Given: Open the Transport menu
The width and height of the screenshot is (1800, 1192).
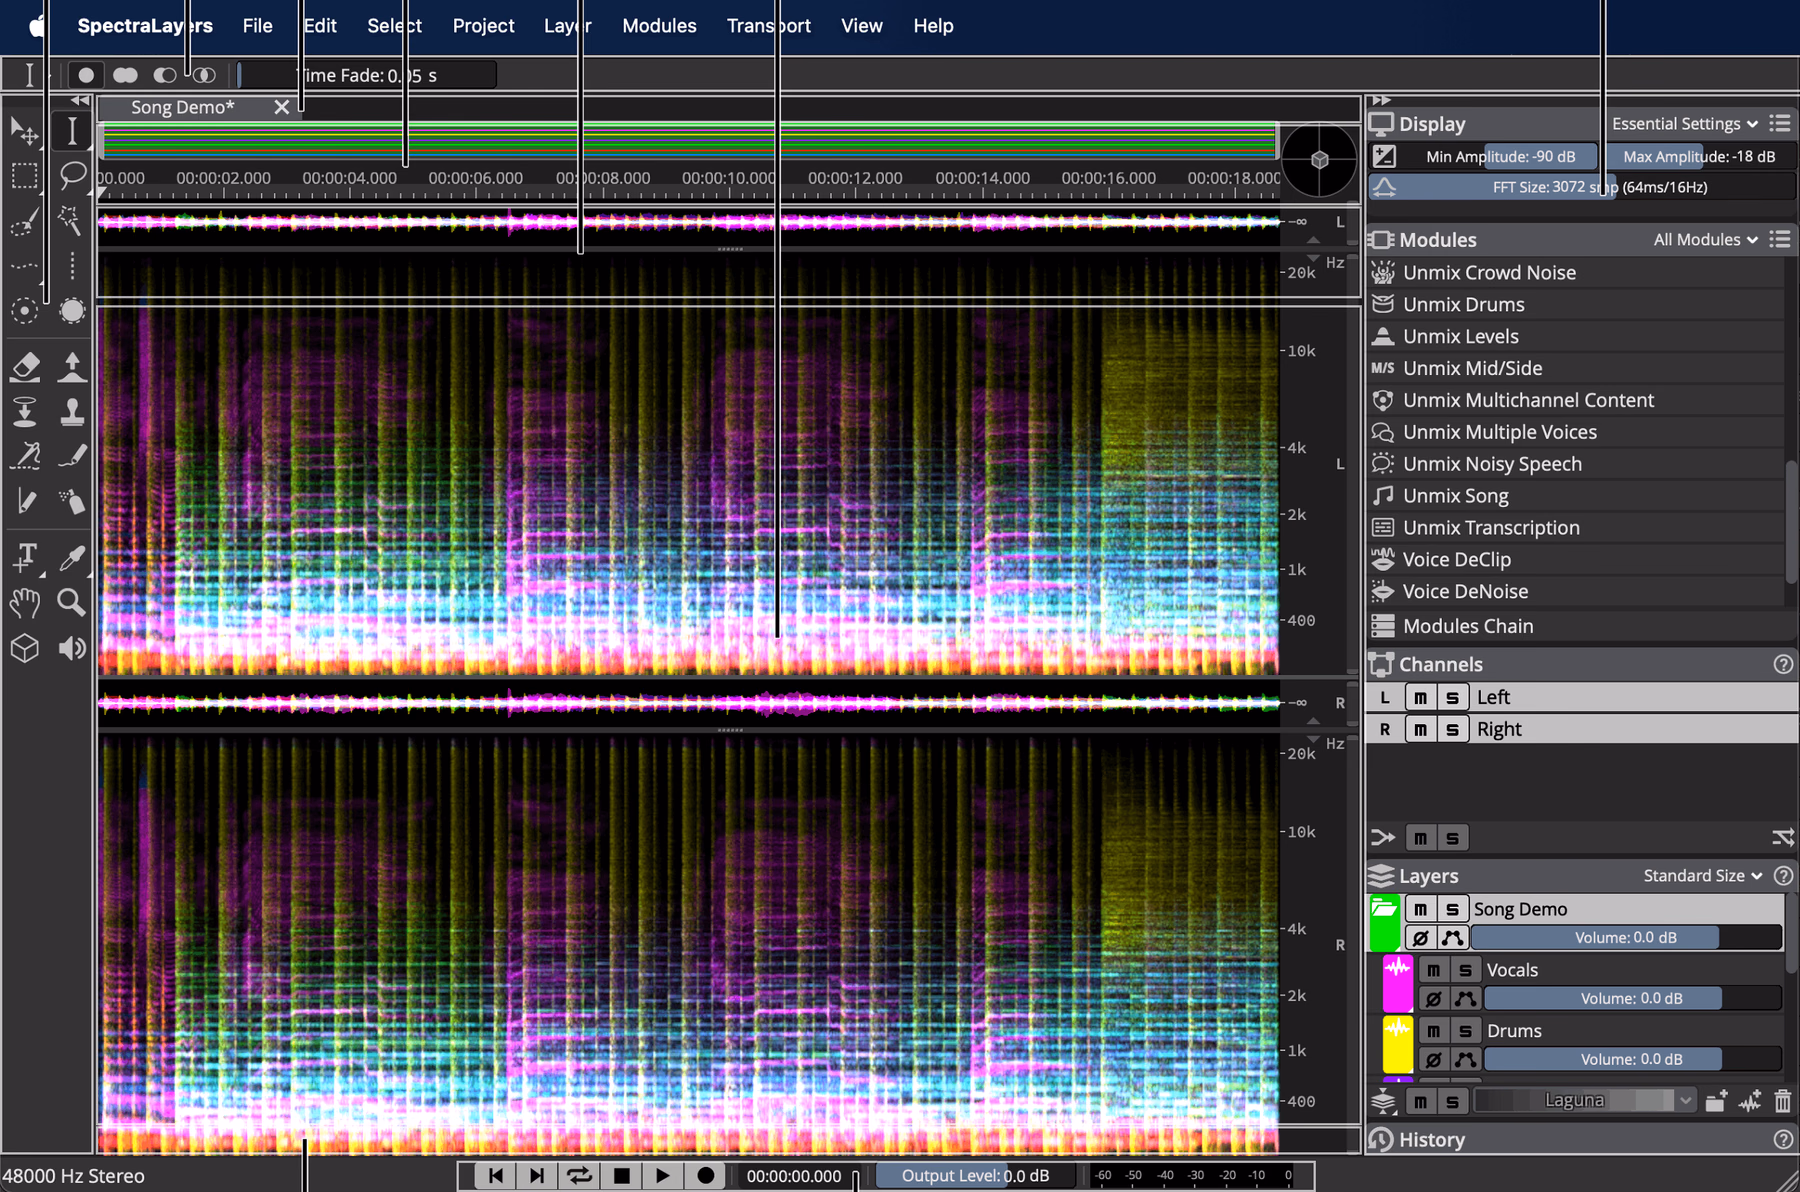Looking at the screenshot, I should (768, 26).
